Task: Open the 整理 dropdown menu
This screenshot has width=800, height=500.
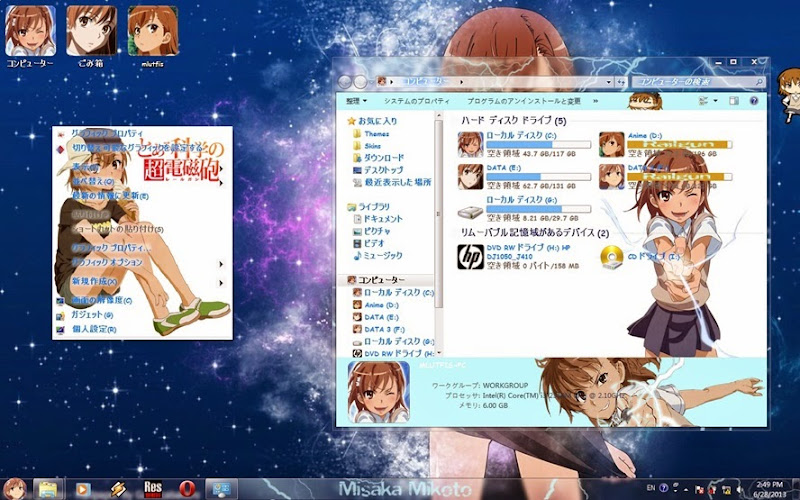Action: pos(356,101)
